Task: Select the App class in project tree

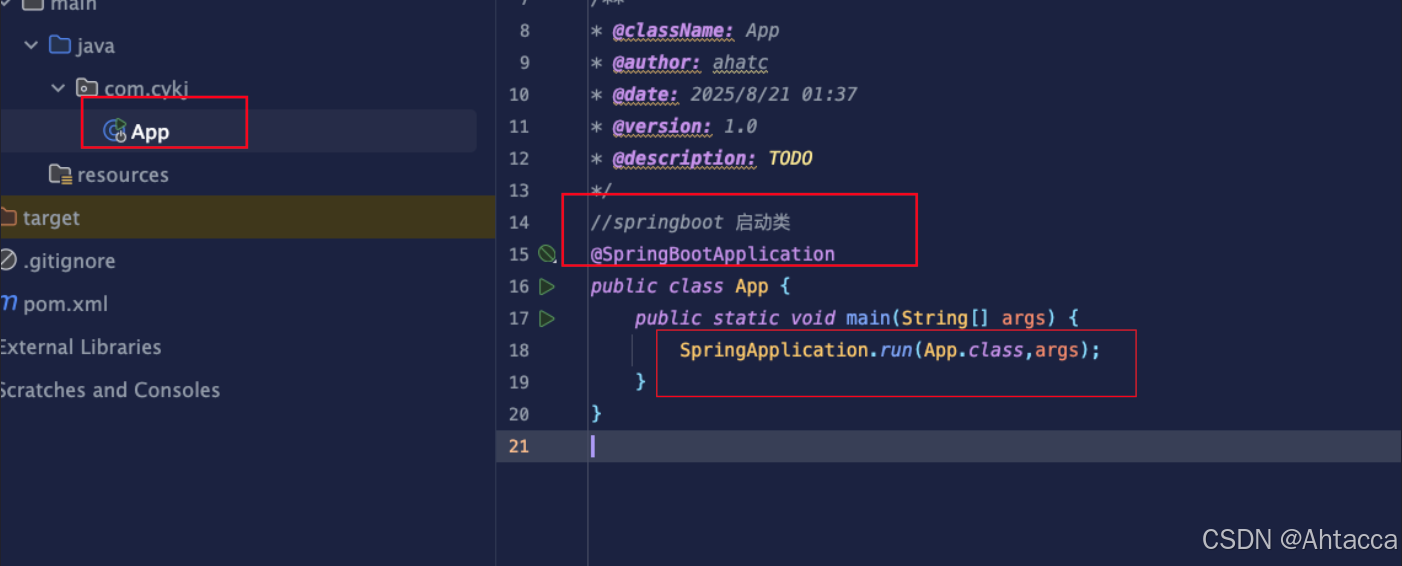Action: pos(238,131)
